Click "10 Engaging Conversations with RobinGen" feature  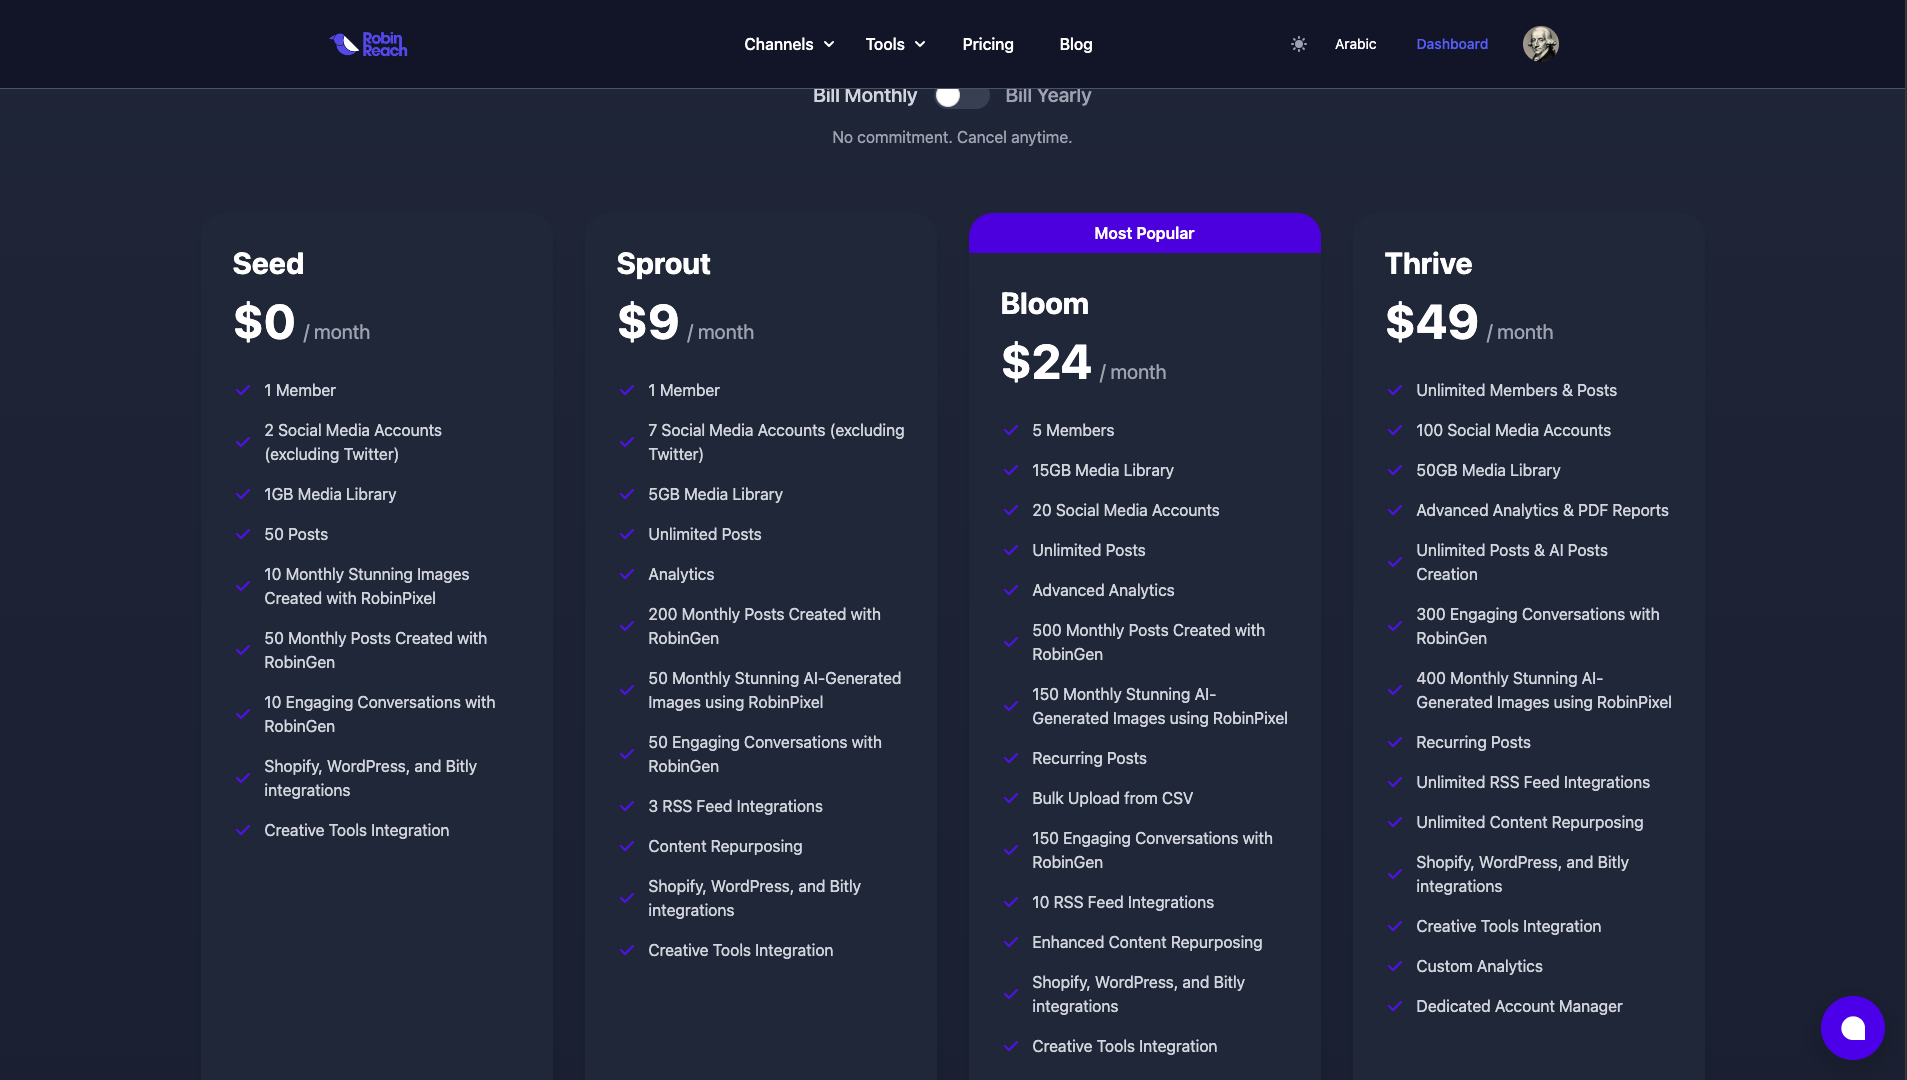(379, 714)
